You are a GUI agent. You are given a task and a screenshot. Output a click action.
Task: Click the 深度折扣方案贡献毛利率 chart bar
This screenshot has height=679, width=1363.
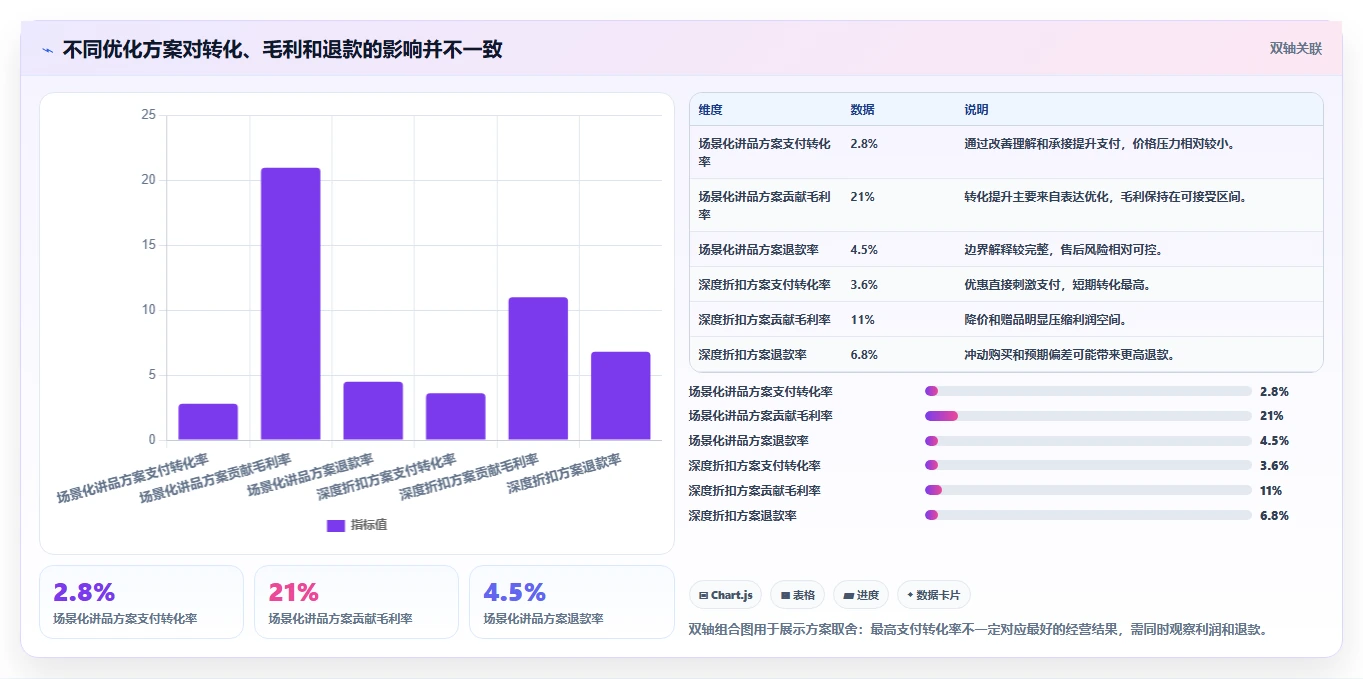tap(538, 369)
